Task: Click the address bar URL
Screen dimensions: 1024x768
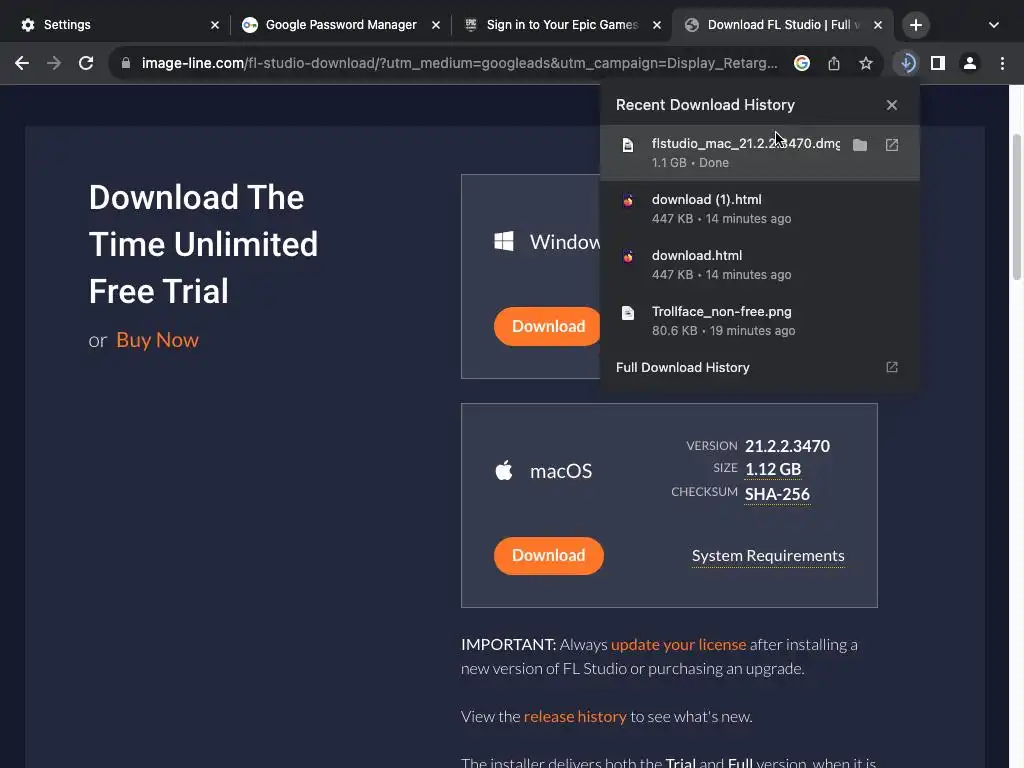Action: [x=459, y=63]
